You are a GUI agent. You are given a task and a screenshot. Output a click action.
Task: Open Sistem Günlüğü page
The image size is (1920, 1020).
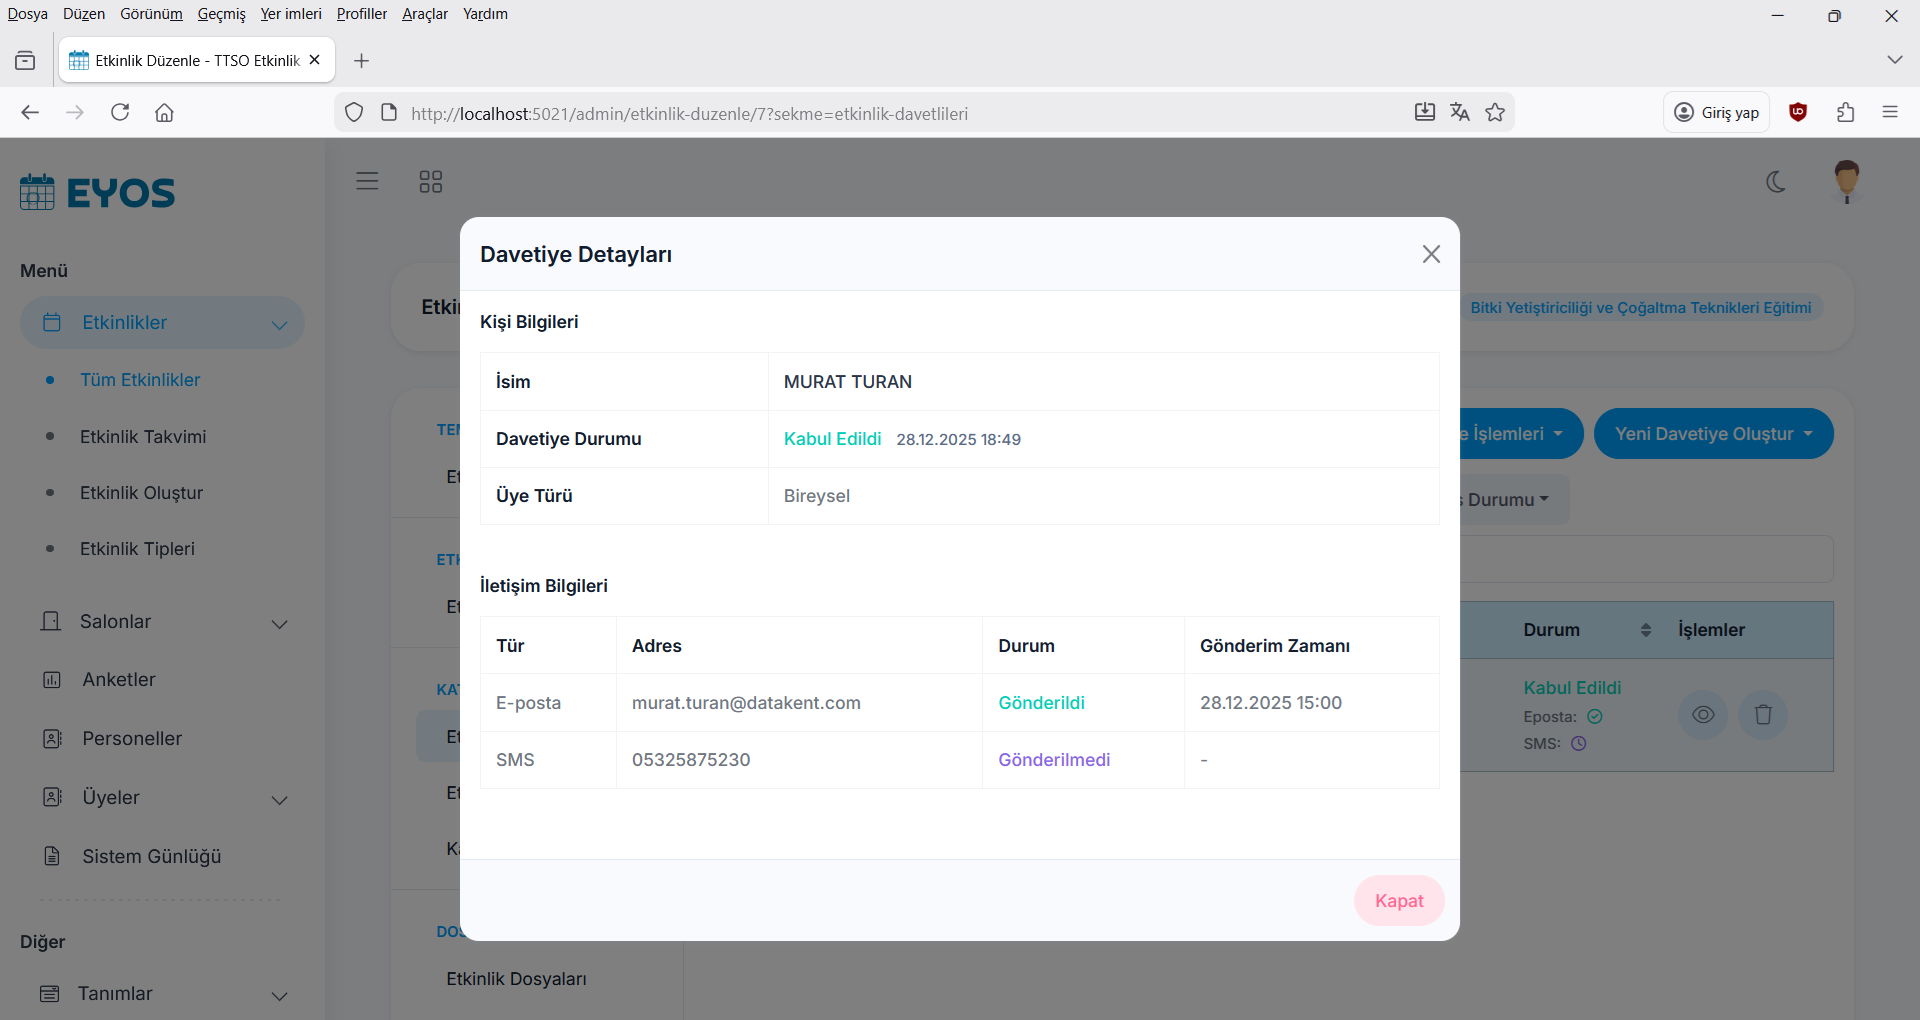point(151,857)
